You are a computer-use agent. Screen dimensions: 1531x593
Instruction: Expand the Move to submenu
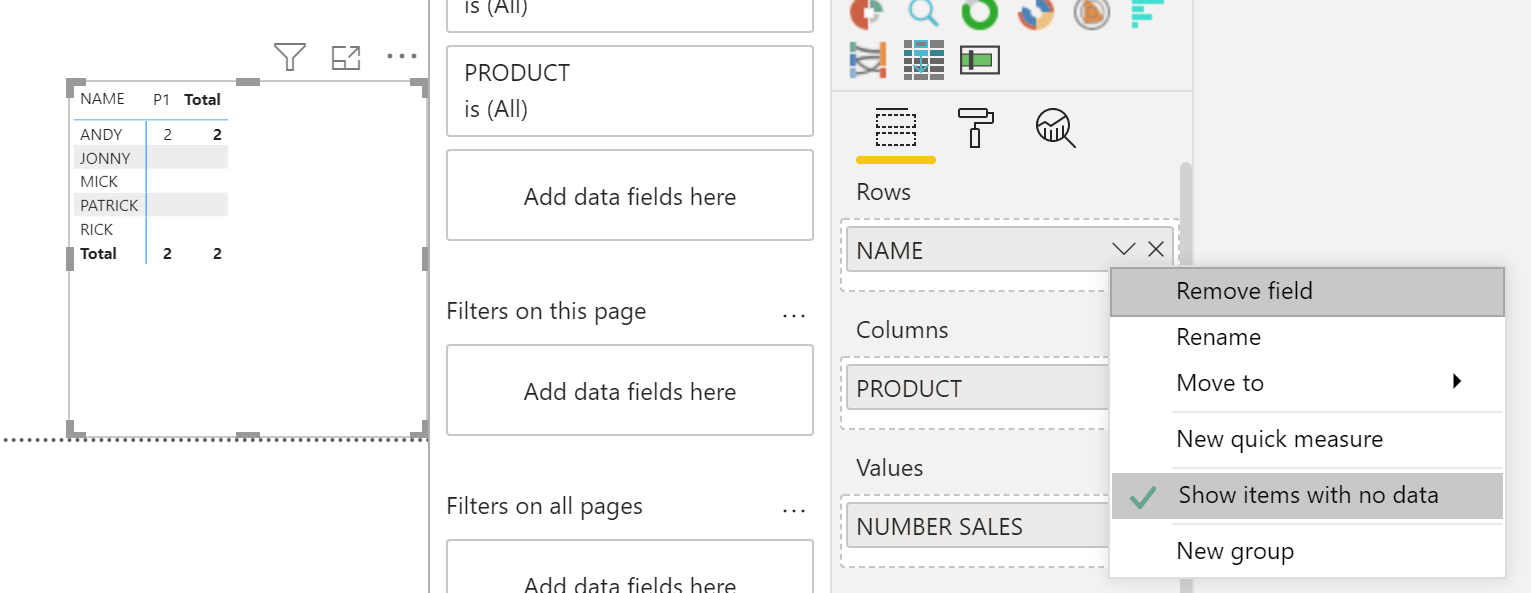click(x=1307, y=383)
